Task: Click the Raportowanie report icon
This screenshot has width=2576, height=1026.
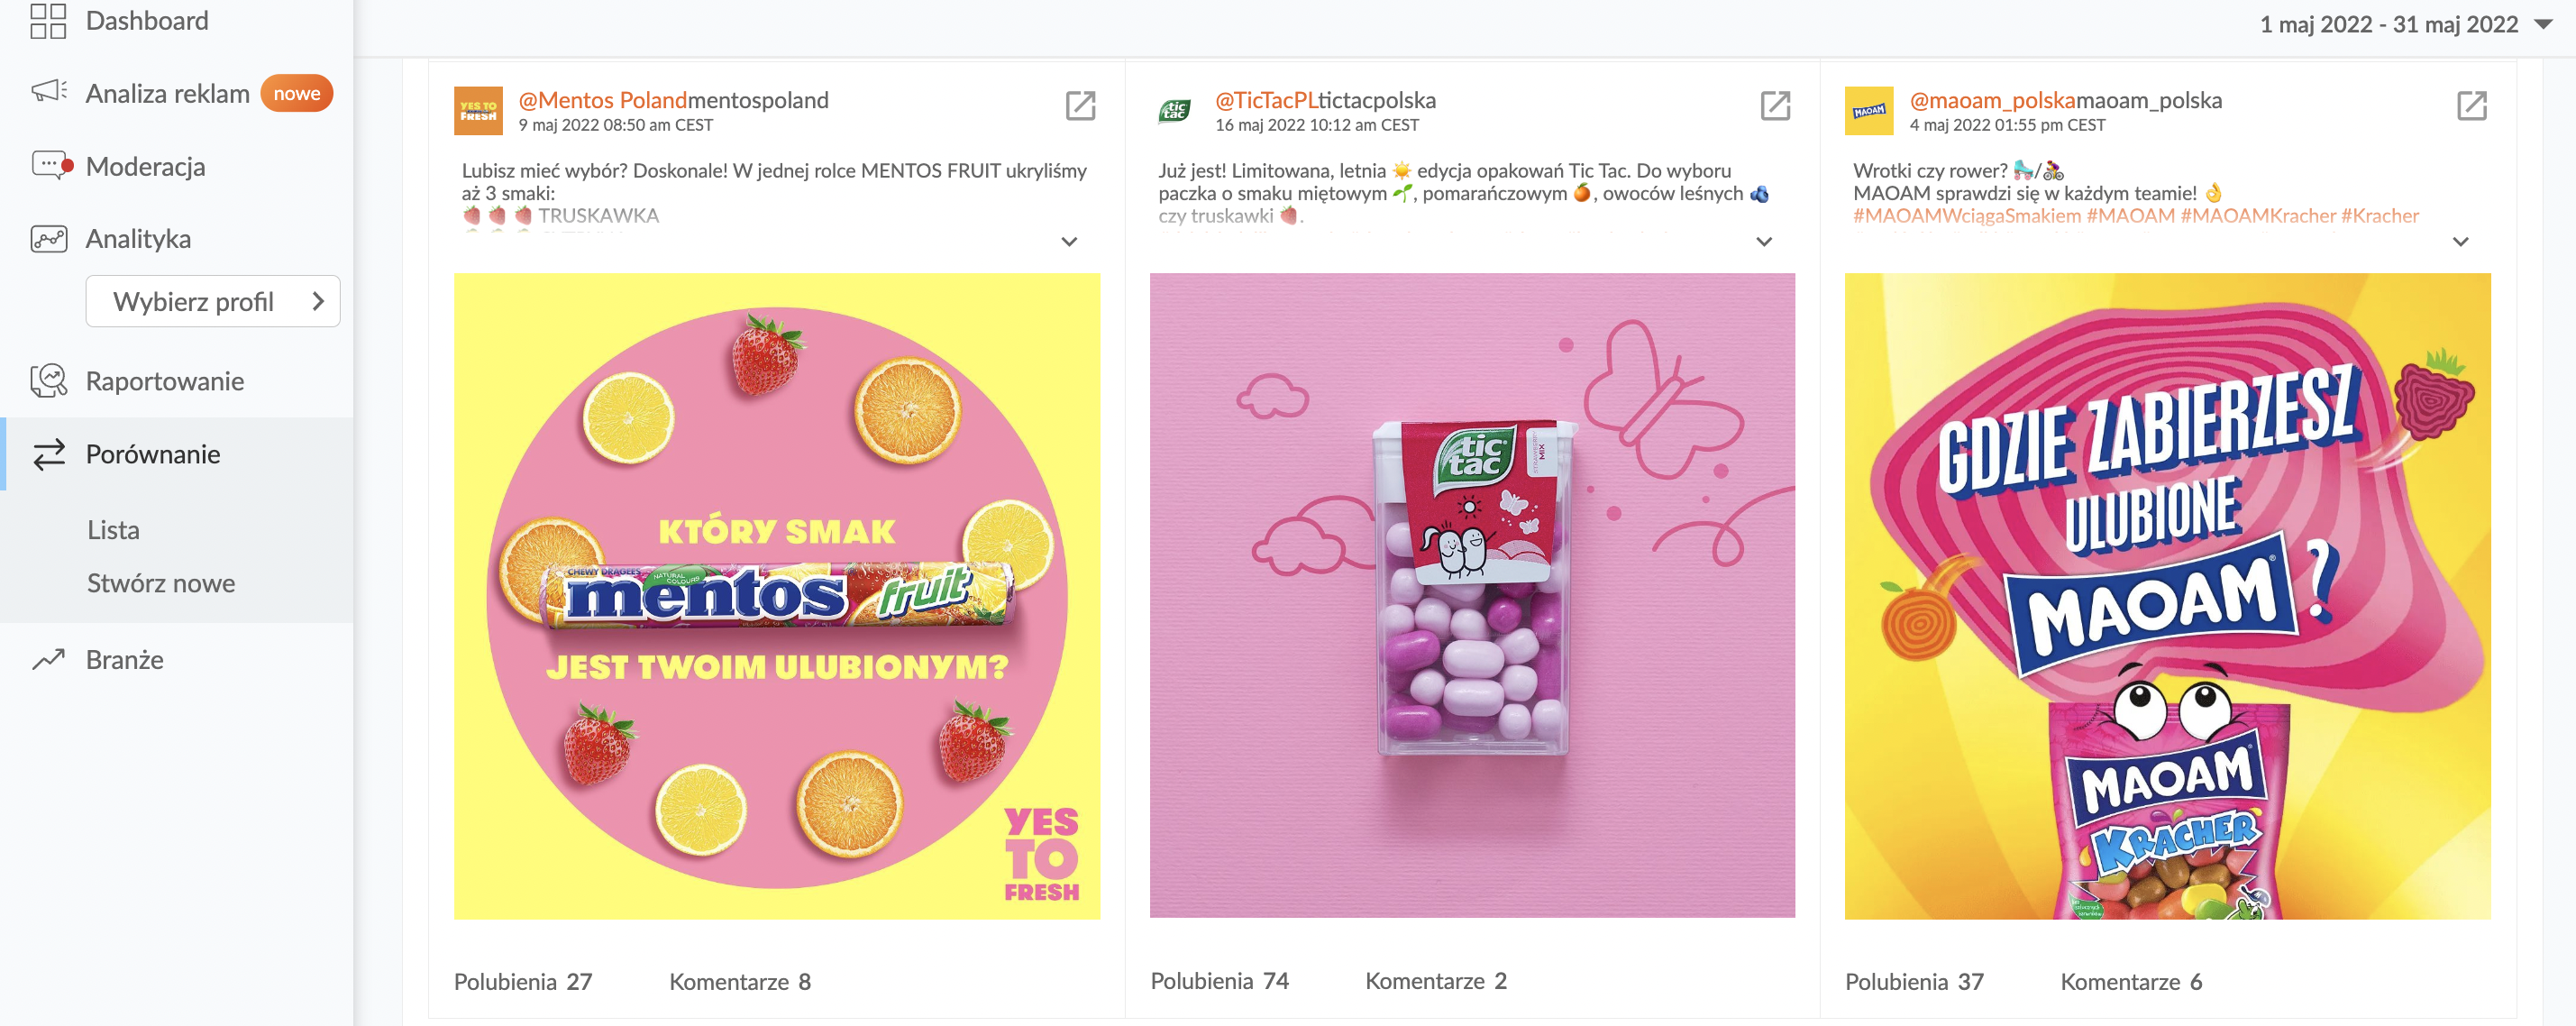Action: (x=48, y=381)
